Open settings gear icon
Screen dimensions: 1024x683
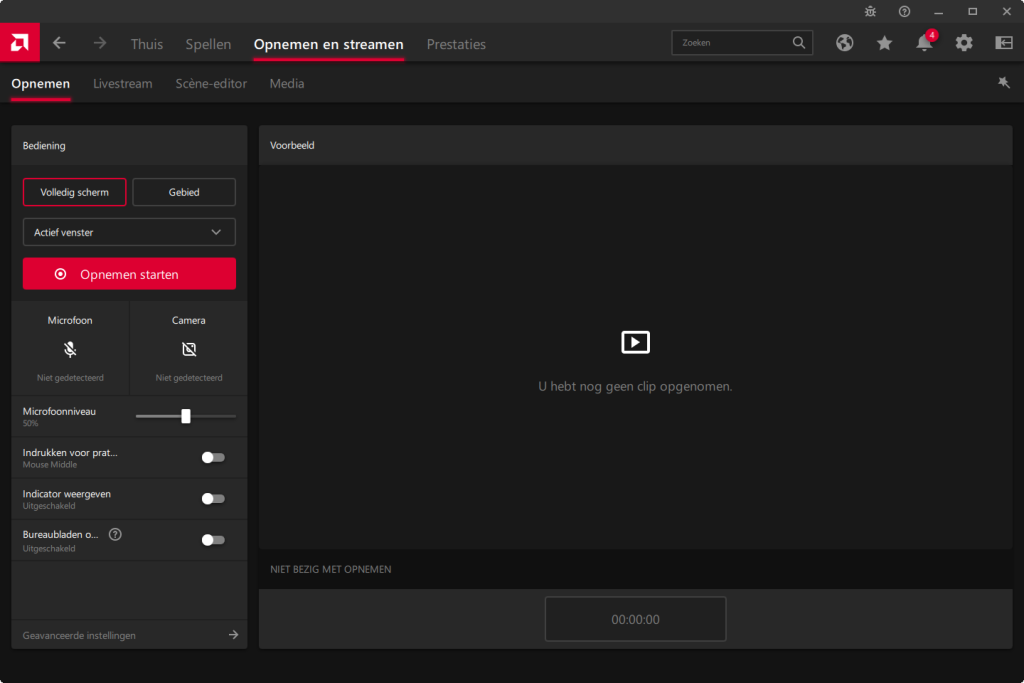pyautogui.click(x=964, y=43)
